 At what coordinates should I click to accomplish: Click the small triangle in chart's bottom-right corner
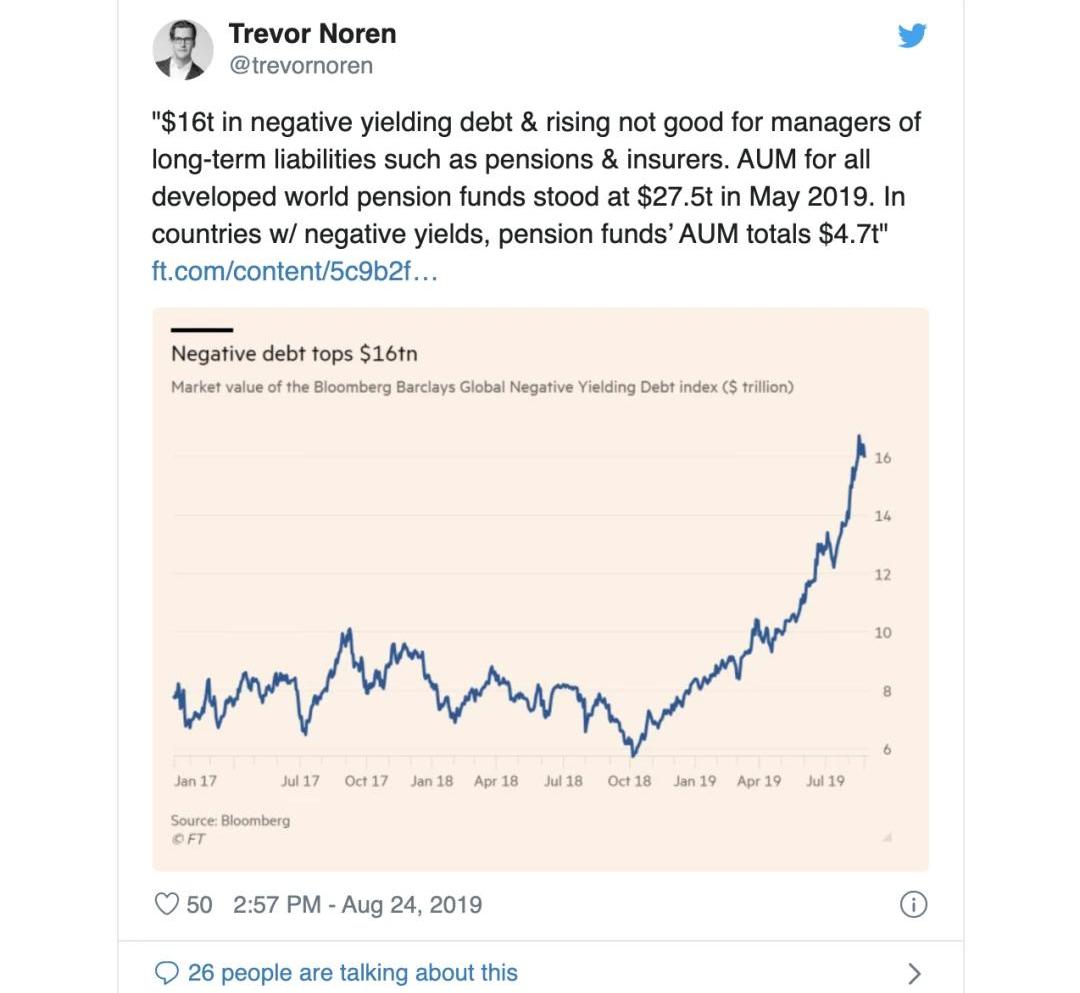pos(886,837)
